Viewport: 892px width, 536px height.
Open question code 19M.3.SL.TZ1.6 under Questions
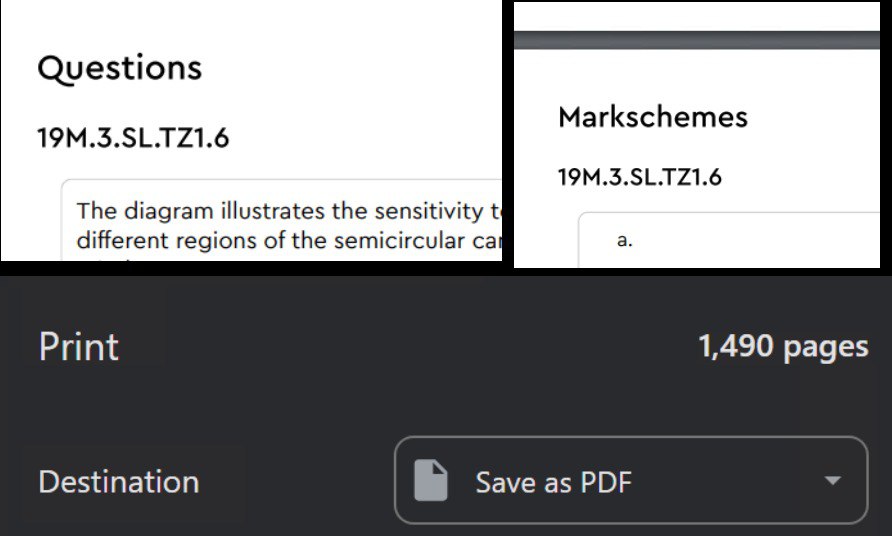point(133,138)
